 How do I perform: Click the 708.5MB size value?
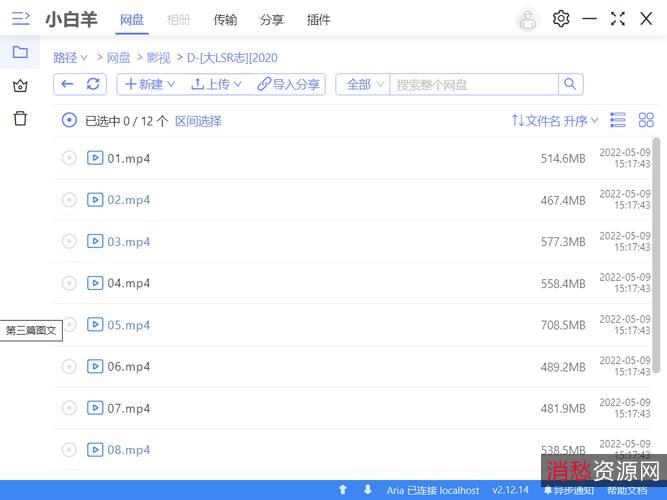click(563, 325)
